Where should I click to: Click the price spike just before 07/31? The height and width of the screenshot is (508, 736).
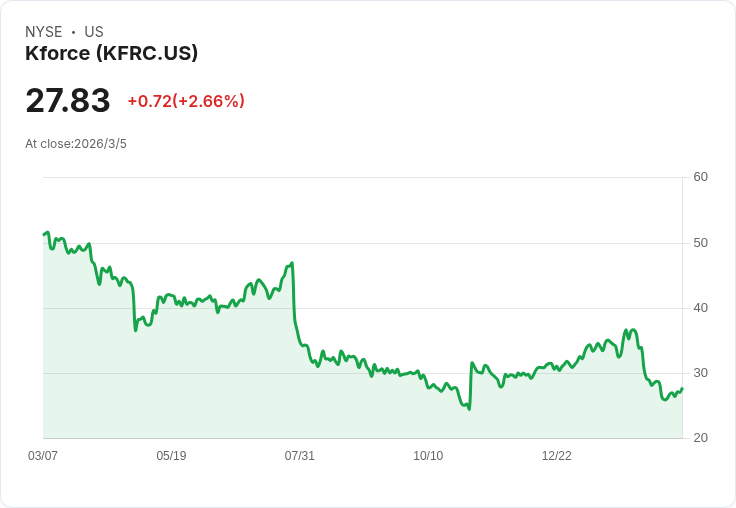point(291,263)
